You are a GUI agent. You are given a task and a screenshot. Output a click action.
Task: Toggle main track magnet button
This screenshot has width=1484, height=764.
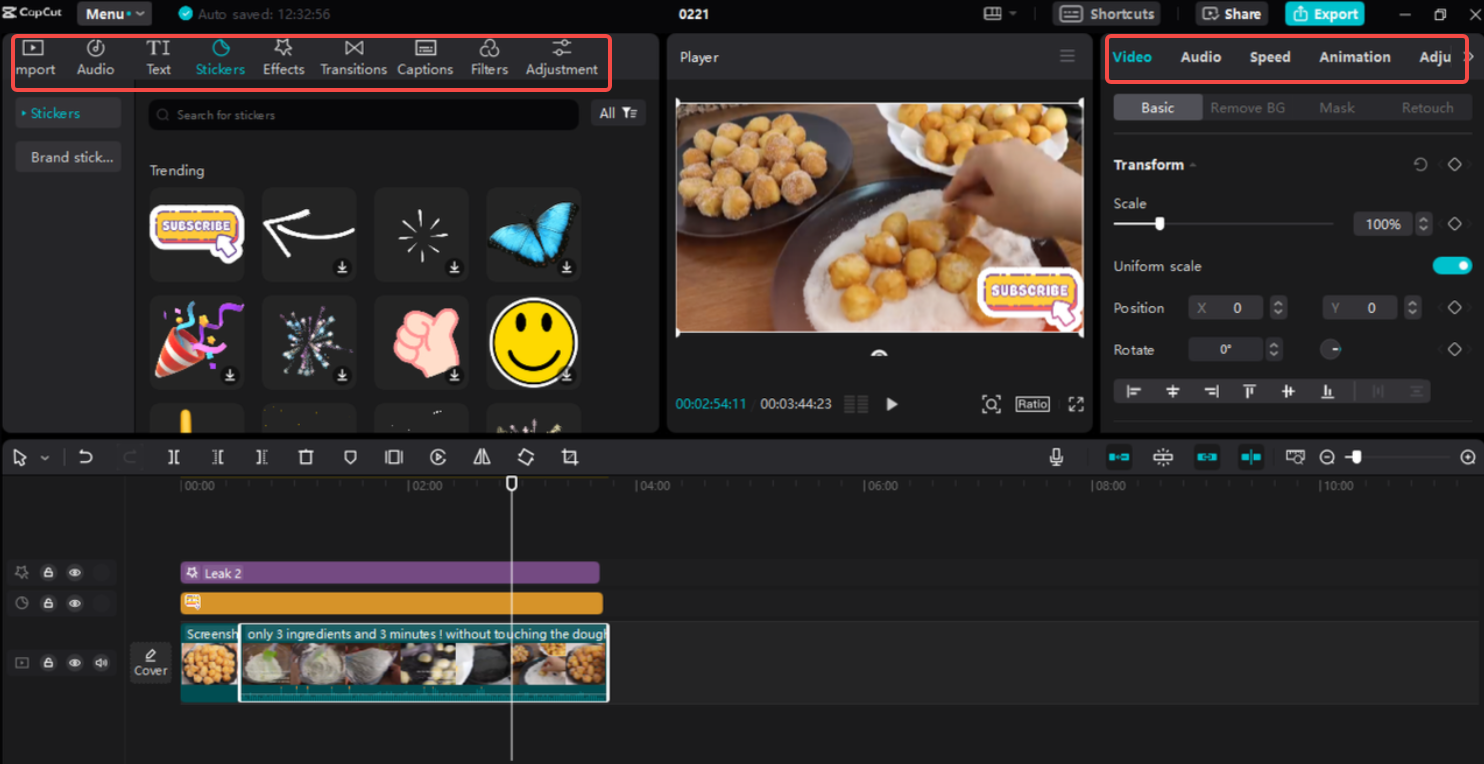[1119, 457]
